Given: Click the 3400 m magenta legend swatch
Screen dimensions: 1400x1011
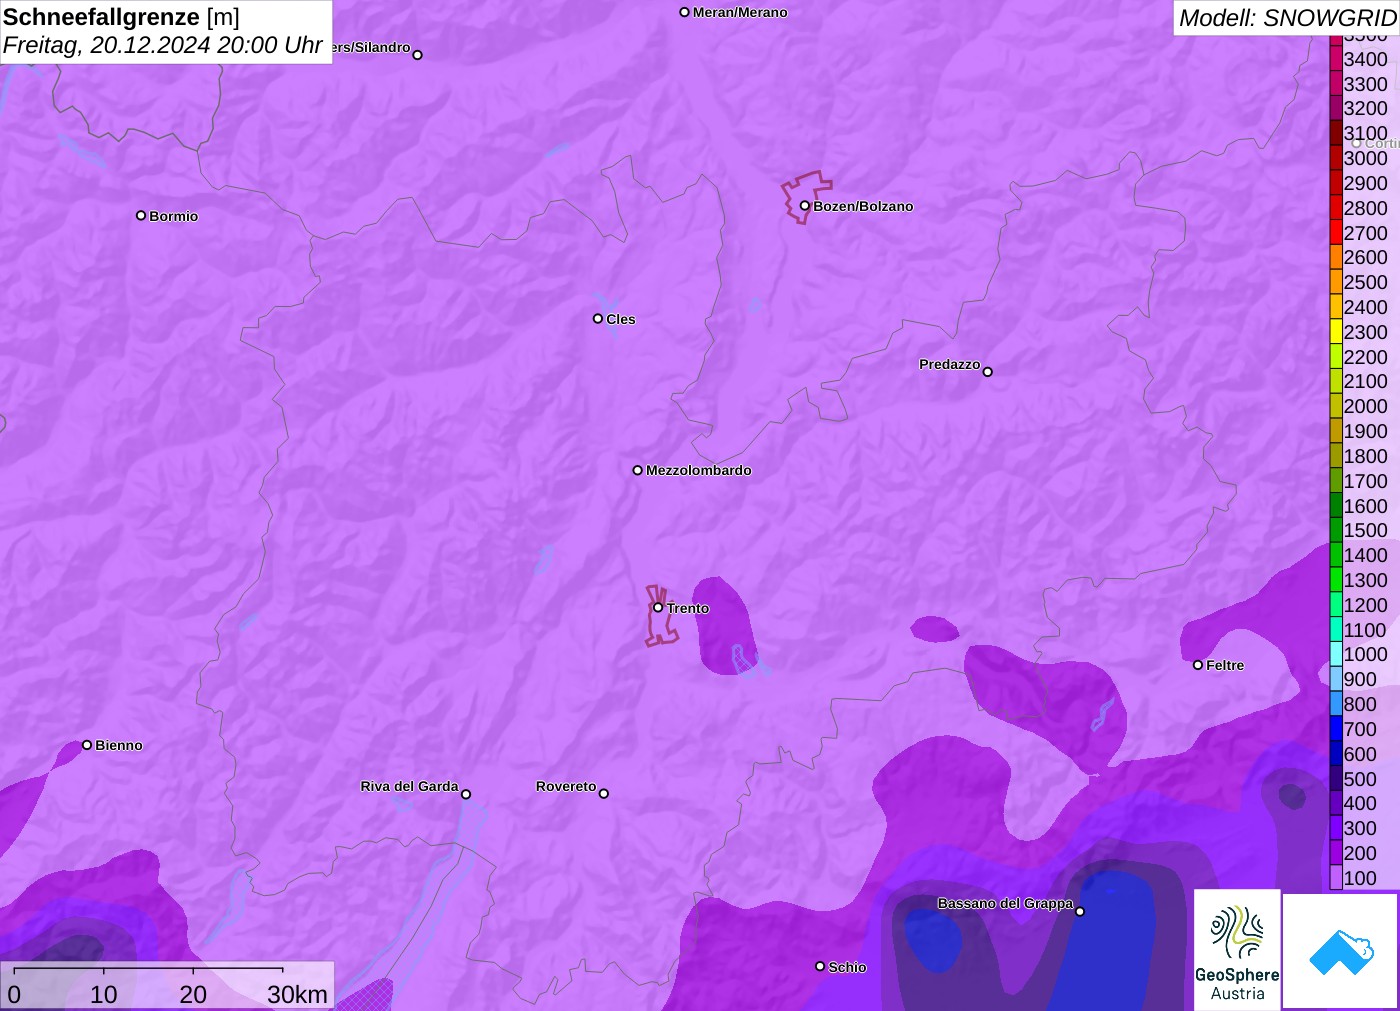Looking at the screenshot, I should click(1336, 59).
